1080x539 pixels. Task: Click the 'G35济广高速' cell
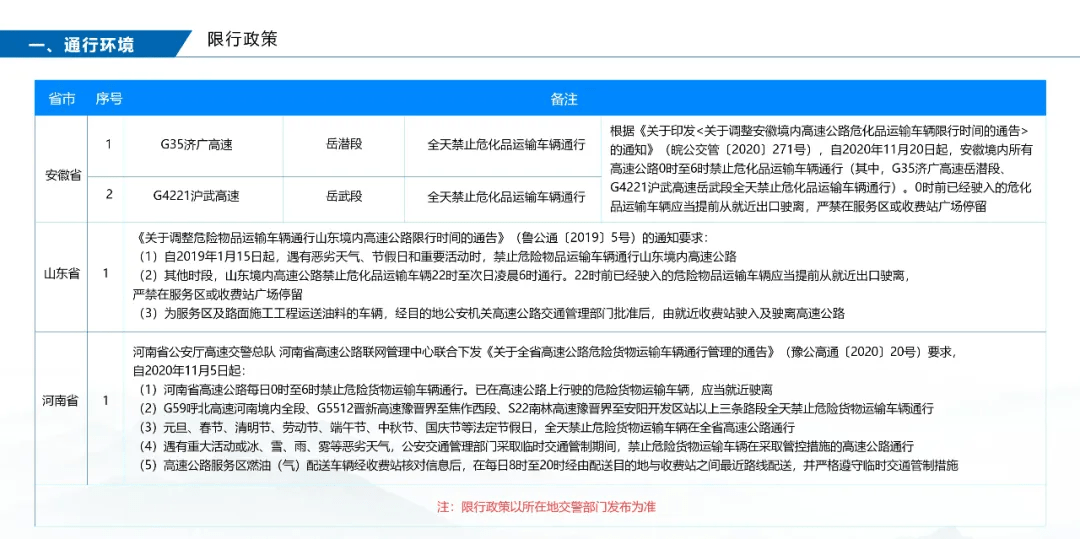(196, 145)
